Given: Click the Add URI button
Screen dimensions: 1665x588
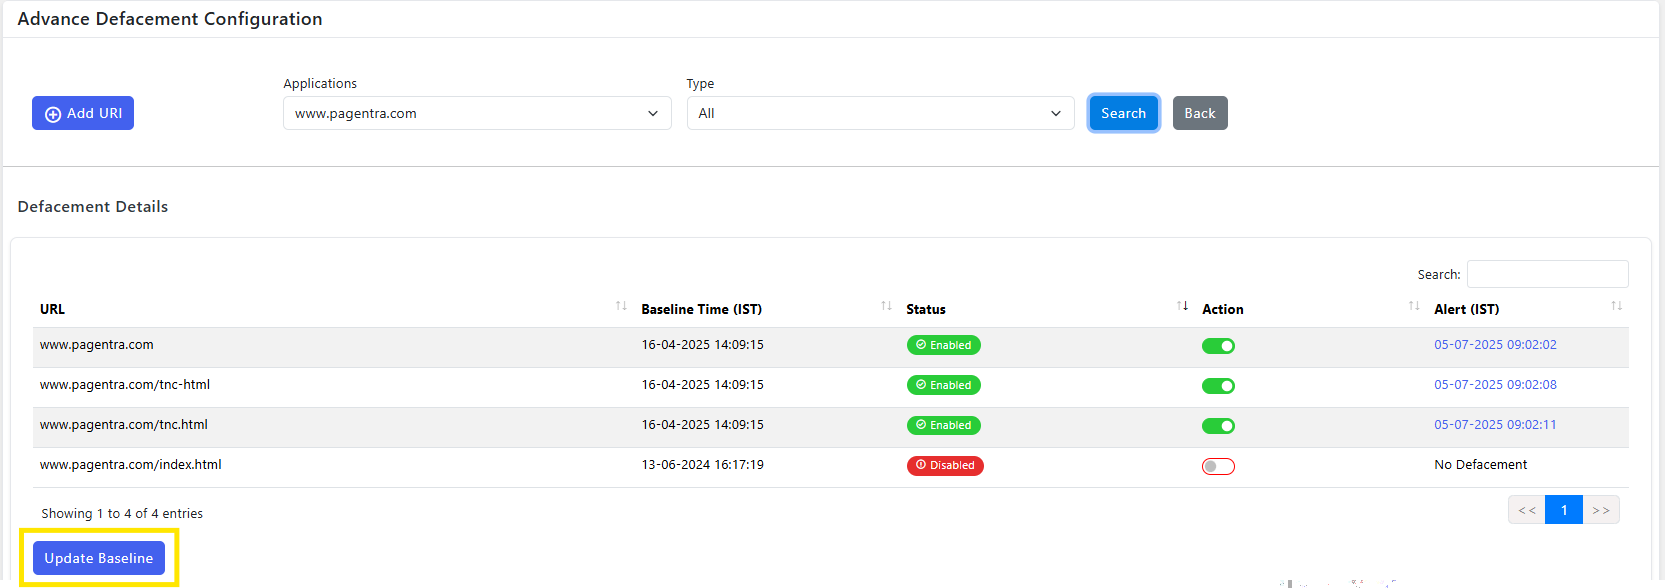Looking at the screenshot, I should pos(83,113).
